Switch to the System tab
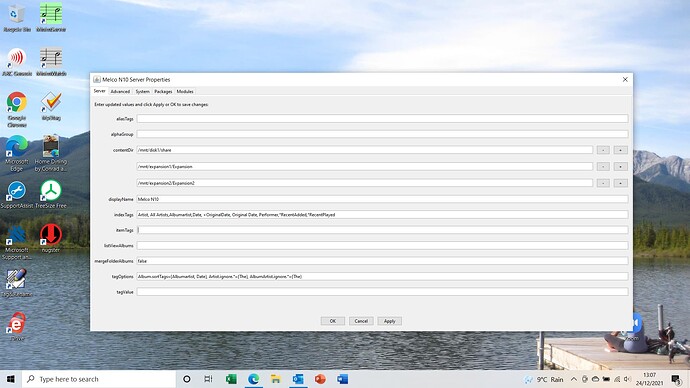This screenshot has height=388, width=690. (142, 92)
